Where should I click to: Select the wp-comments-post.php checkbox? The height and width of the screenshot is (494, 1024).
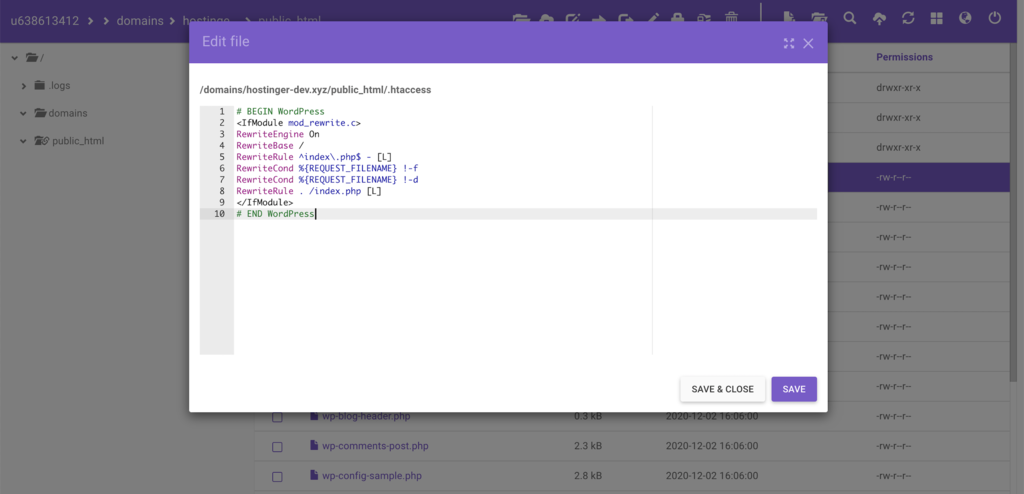click(278, 446)
